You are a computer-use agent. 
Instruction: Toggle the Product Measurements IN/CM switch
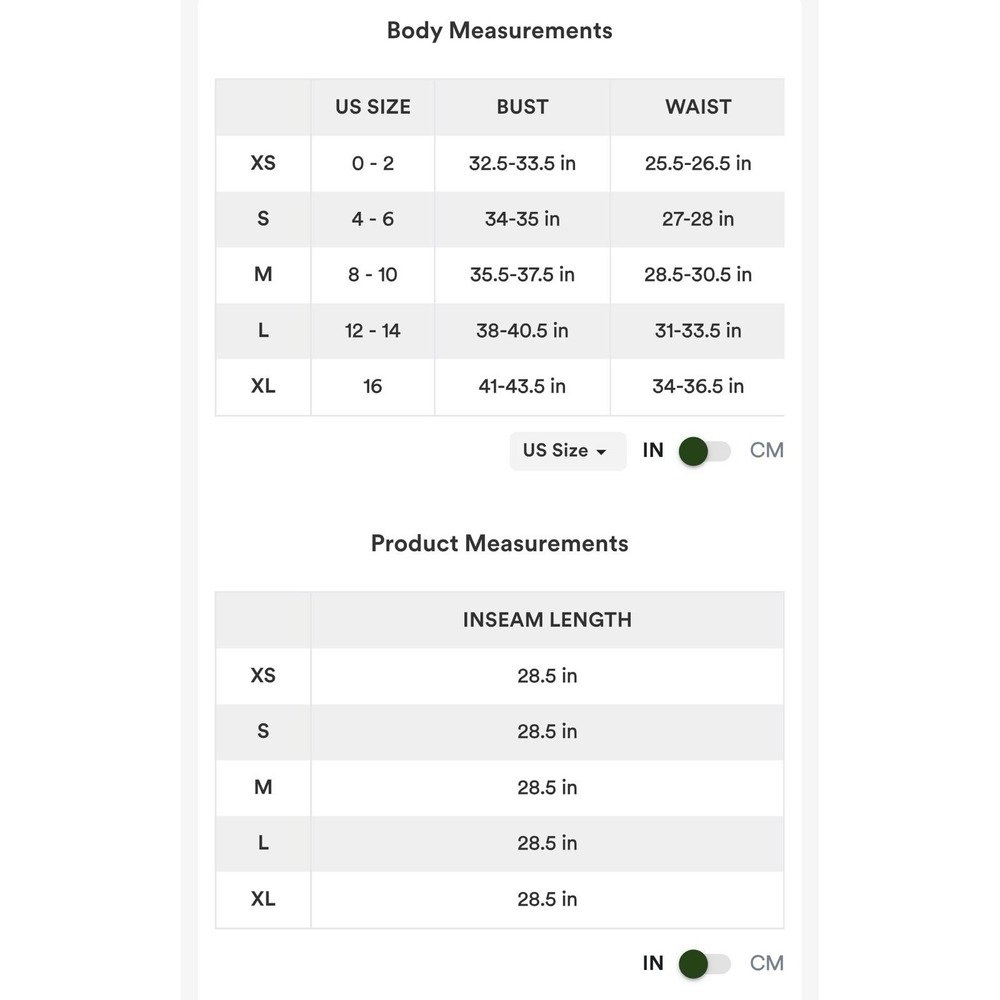tap(705, 964)
